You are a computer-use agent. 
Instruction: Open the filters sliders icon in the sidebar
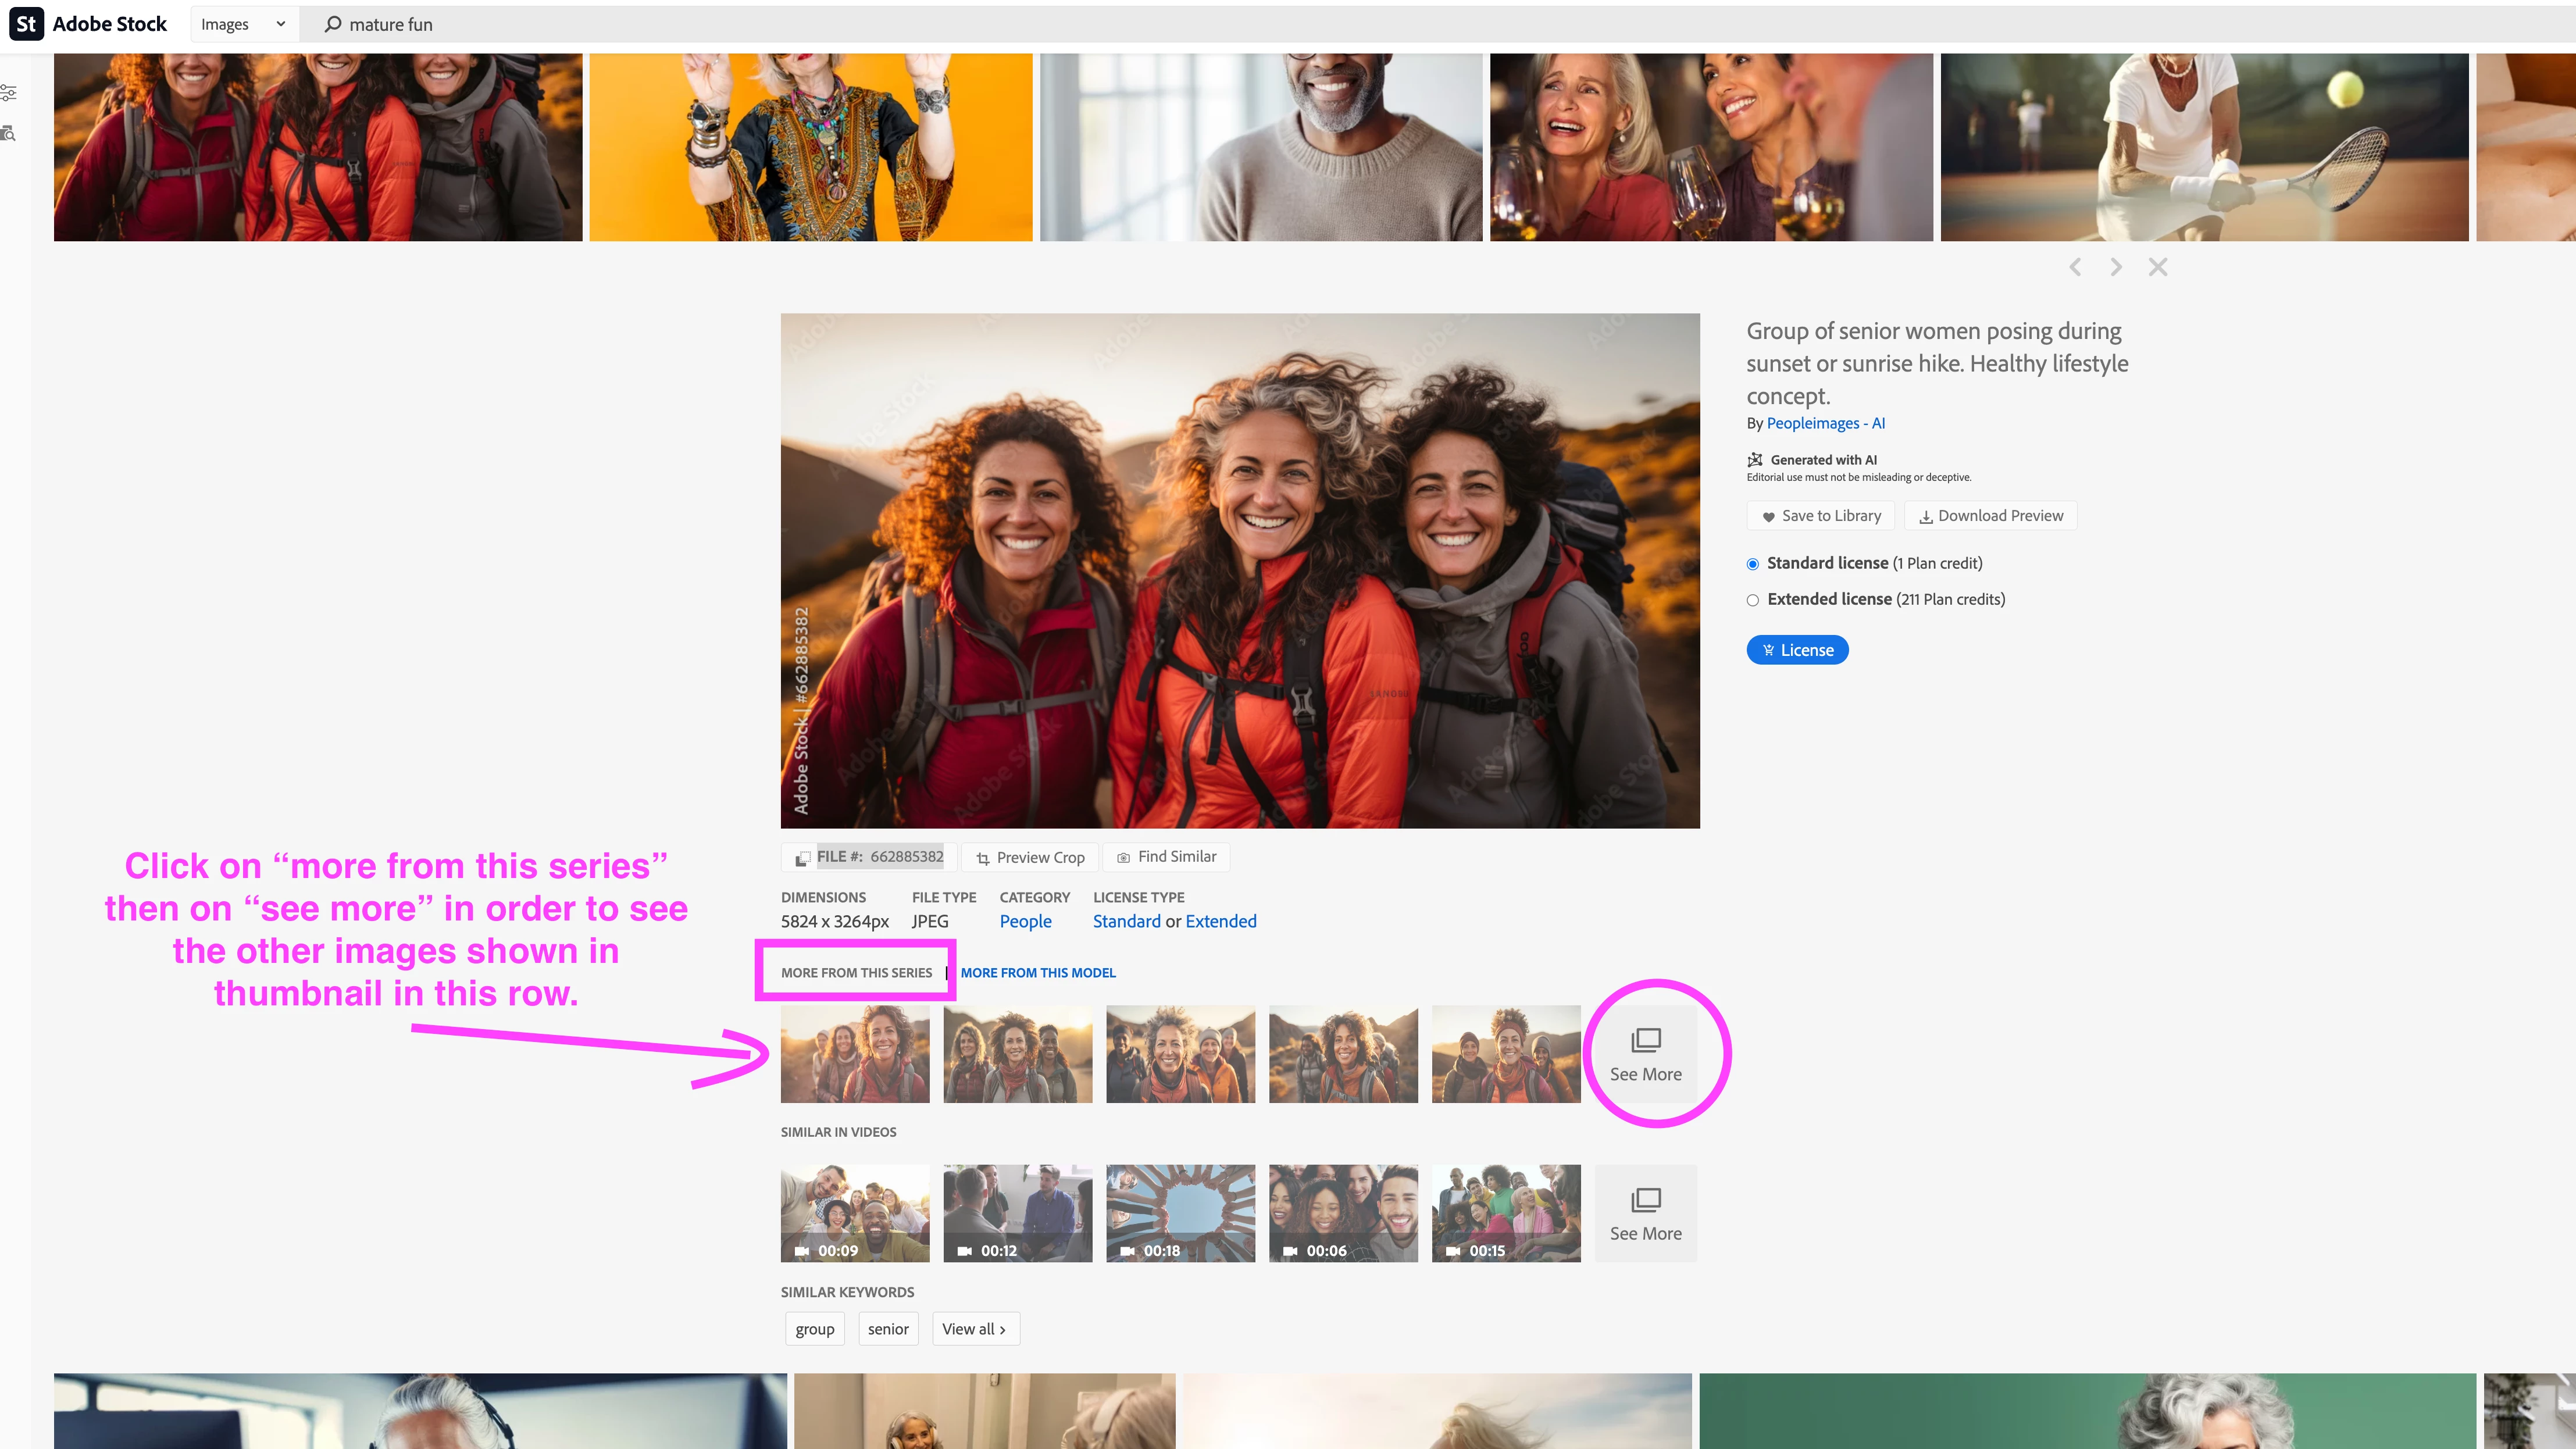[9, 93]
